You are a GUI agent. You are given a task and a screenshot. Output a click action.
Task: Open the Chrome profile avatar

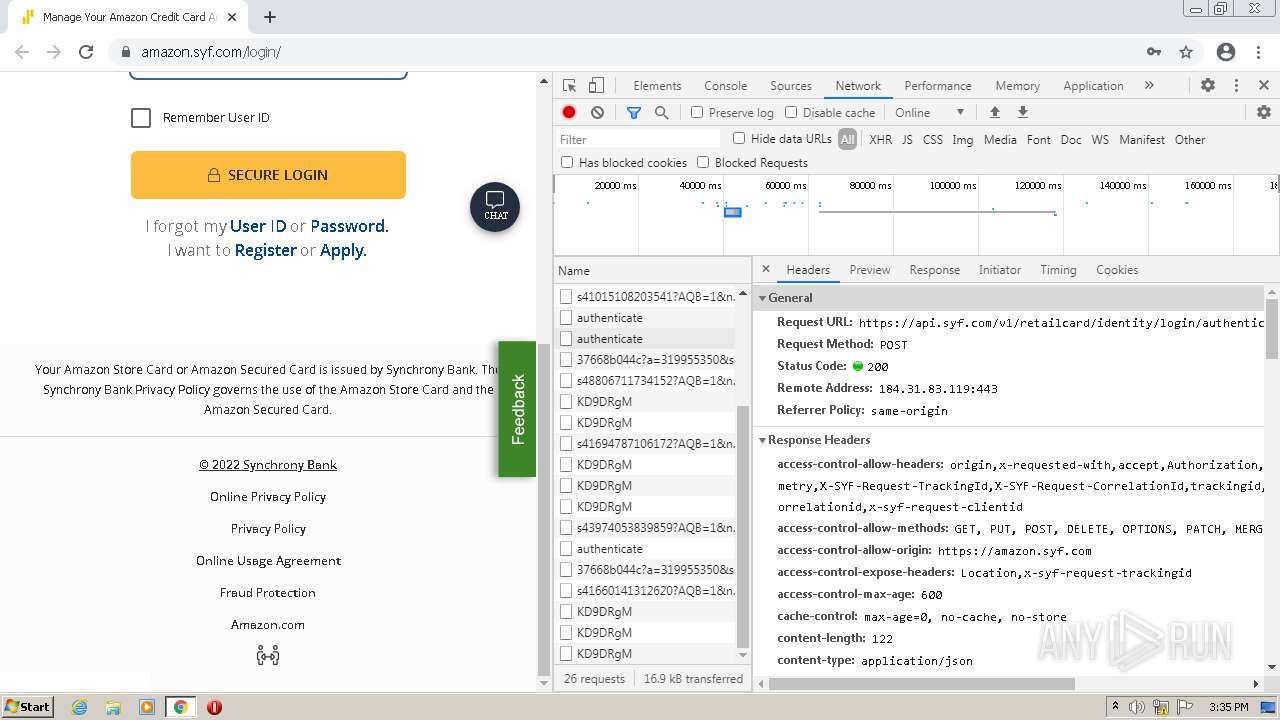[1226, 52]
